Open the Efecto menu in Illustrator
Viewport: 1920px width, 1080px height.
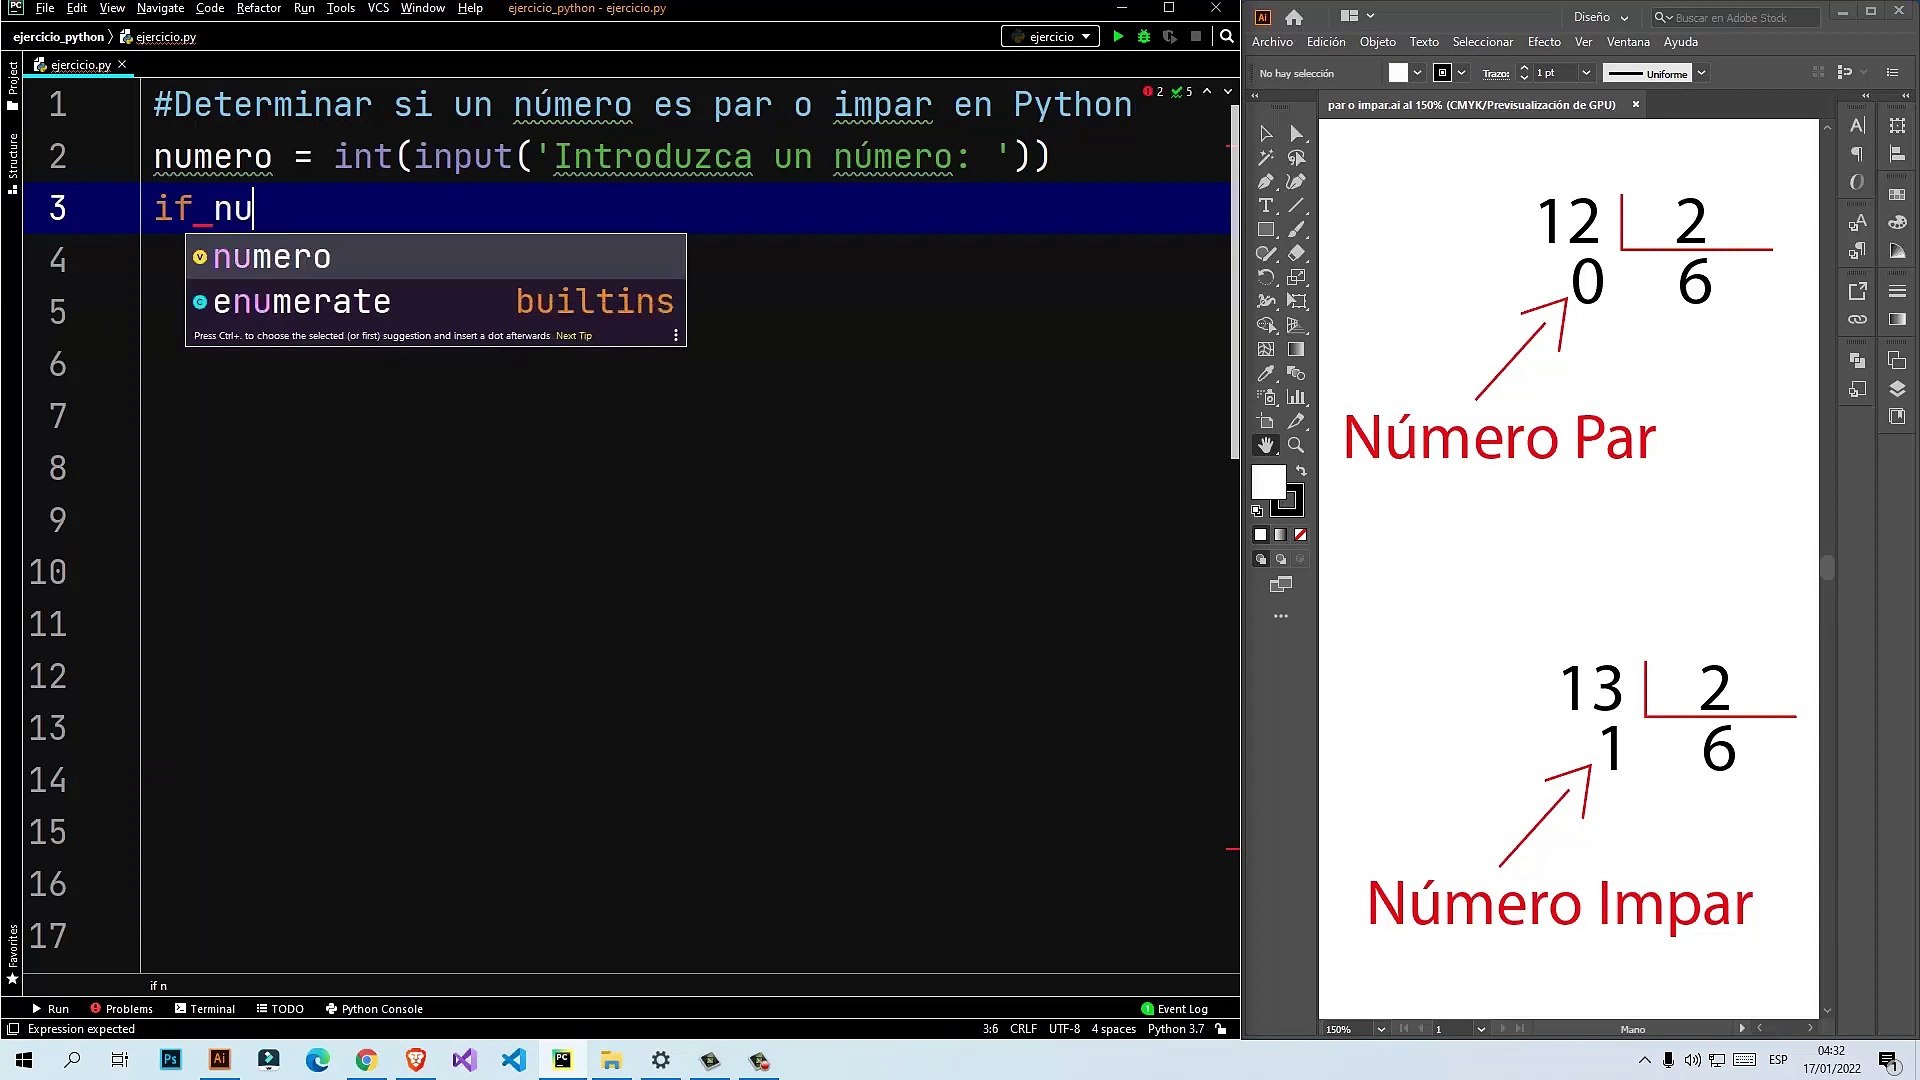(1543, 42)
